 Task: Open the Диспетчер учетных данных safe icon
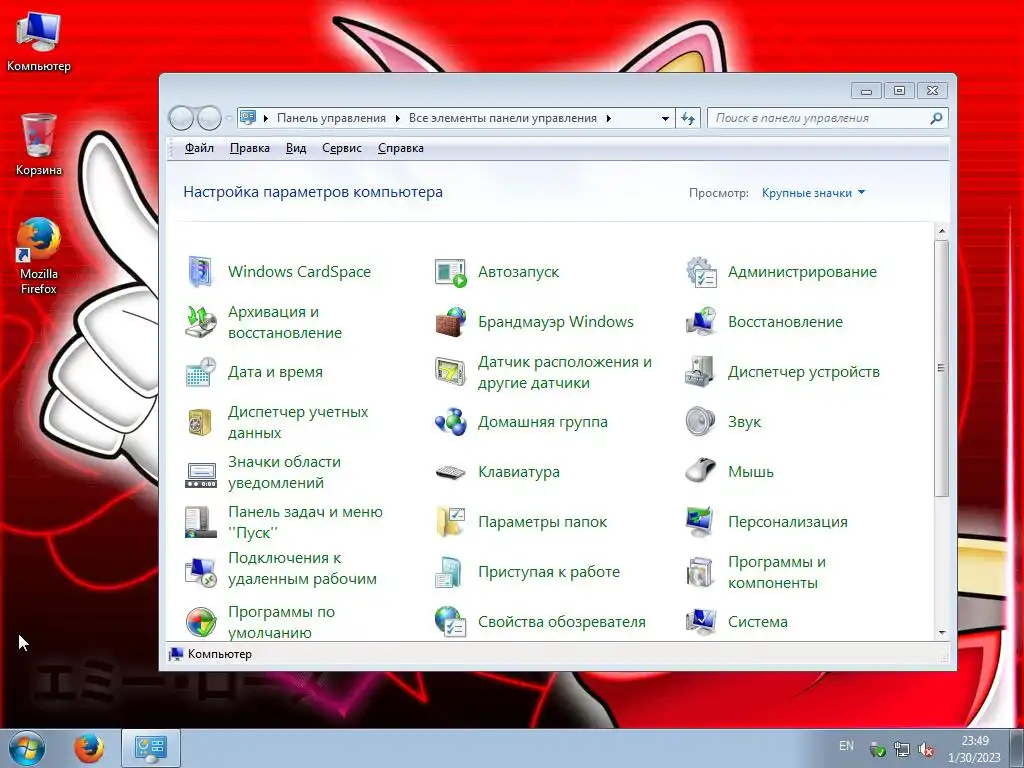[200, 423]
